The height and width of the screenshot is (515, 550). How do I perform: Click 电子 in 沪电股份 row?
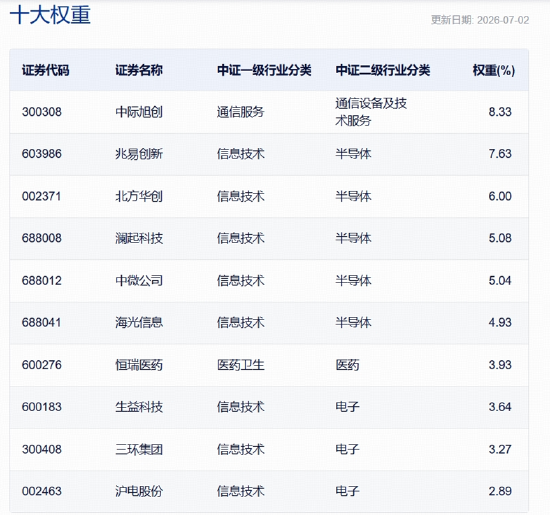[x=347, y=491]
